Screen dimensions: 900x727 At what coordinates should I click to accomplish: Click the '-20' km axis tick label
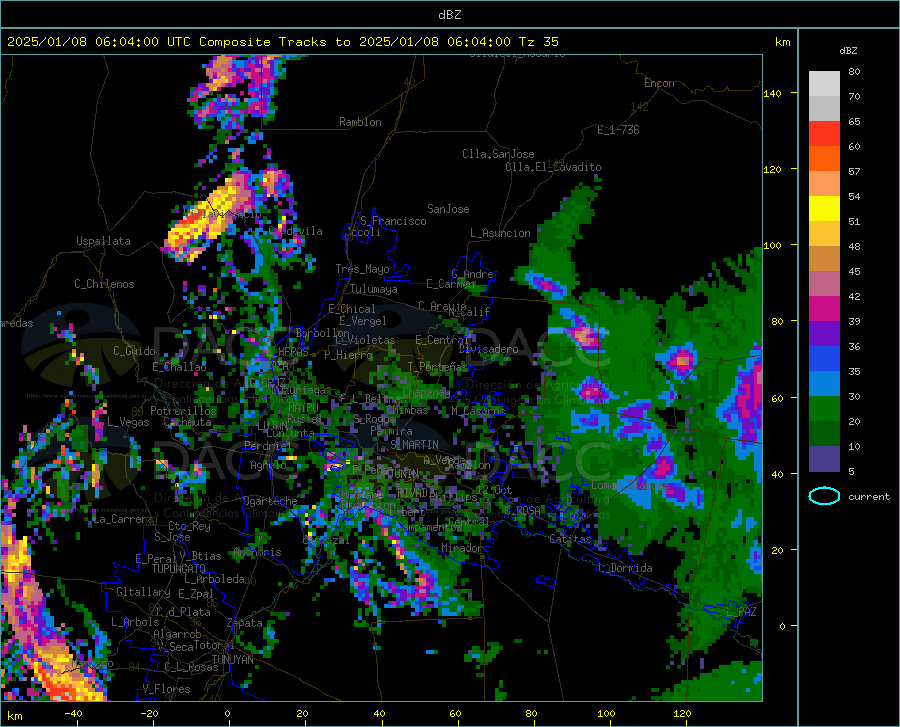pos(149,713)
